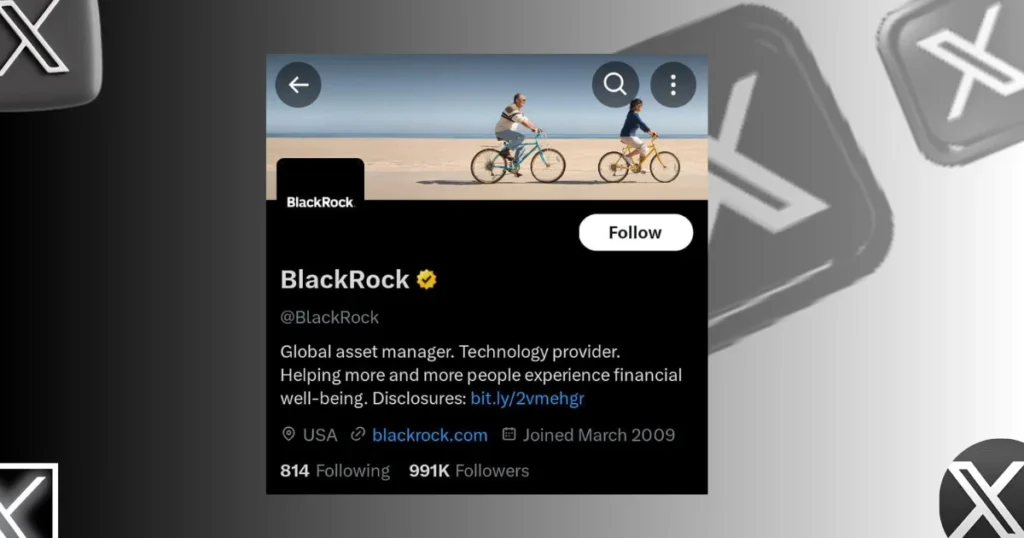Open search with the magnifier icon
Image resolution: width=1024 pixels, height=538 pixels.
click(x=615, y=84)
